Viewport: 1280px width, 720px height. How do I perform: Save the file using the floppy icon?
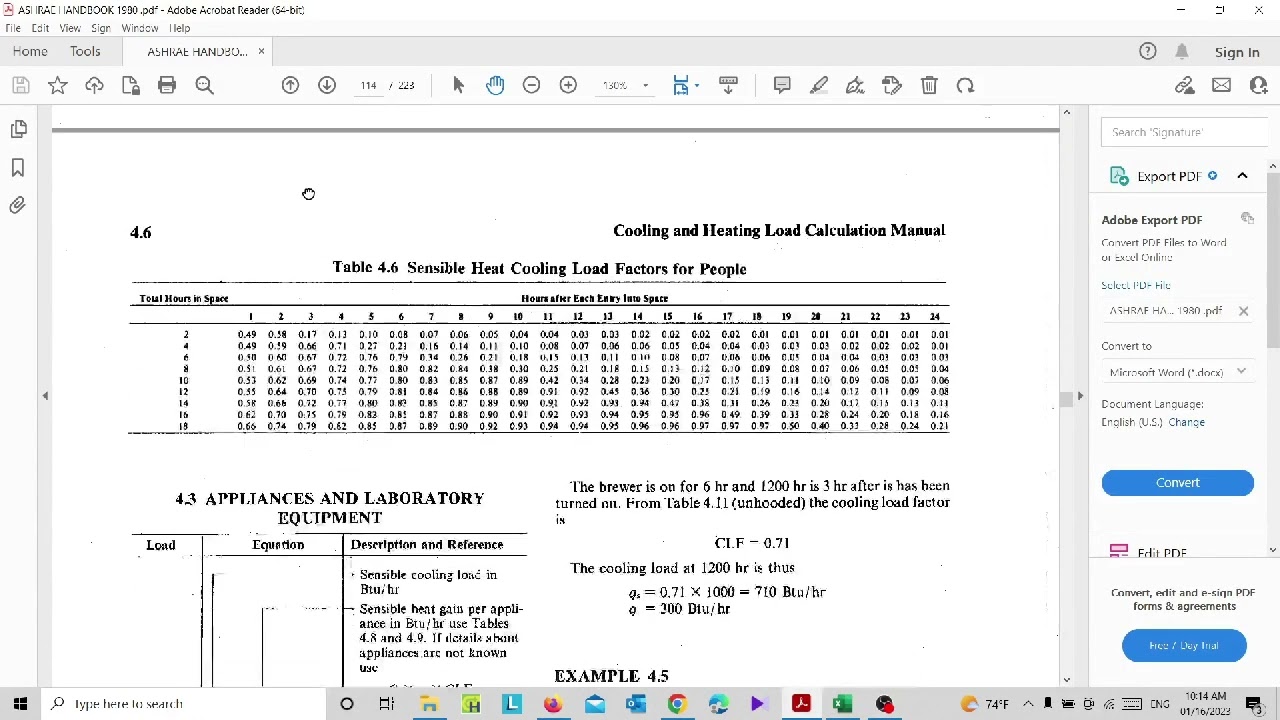pyautogui.click(x=21, y=86)
